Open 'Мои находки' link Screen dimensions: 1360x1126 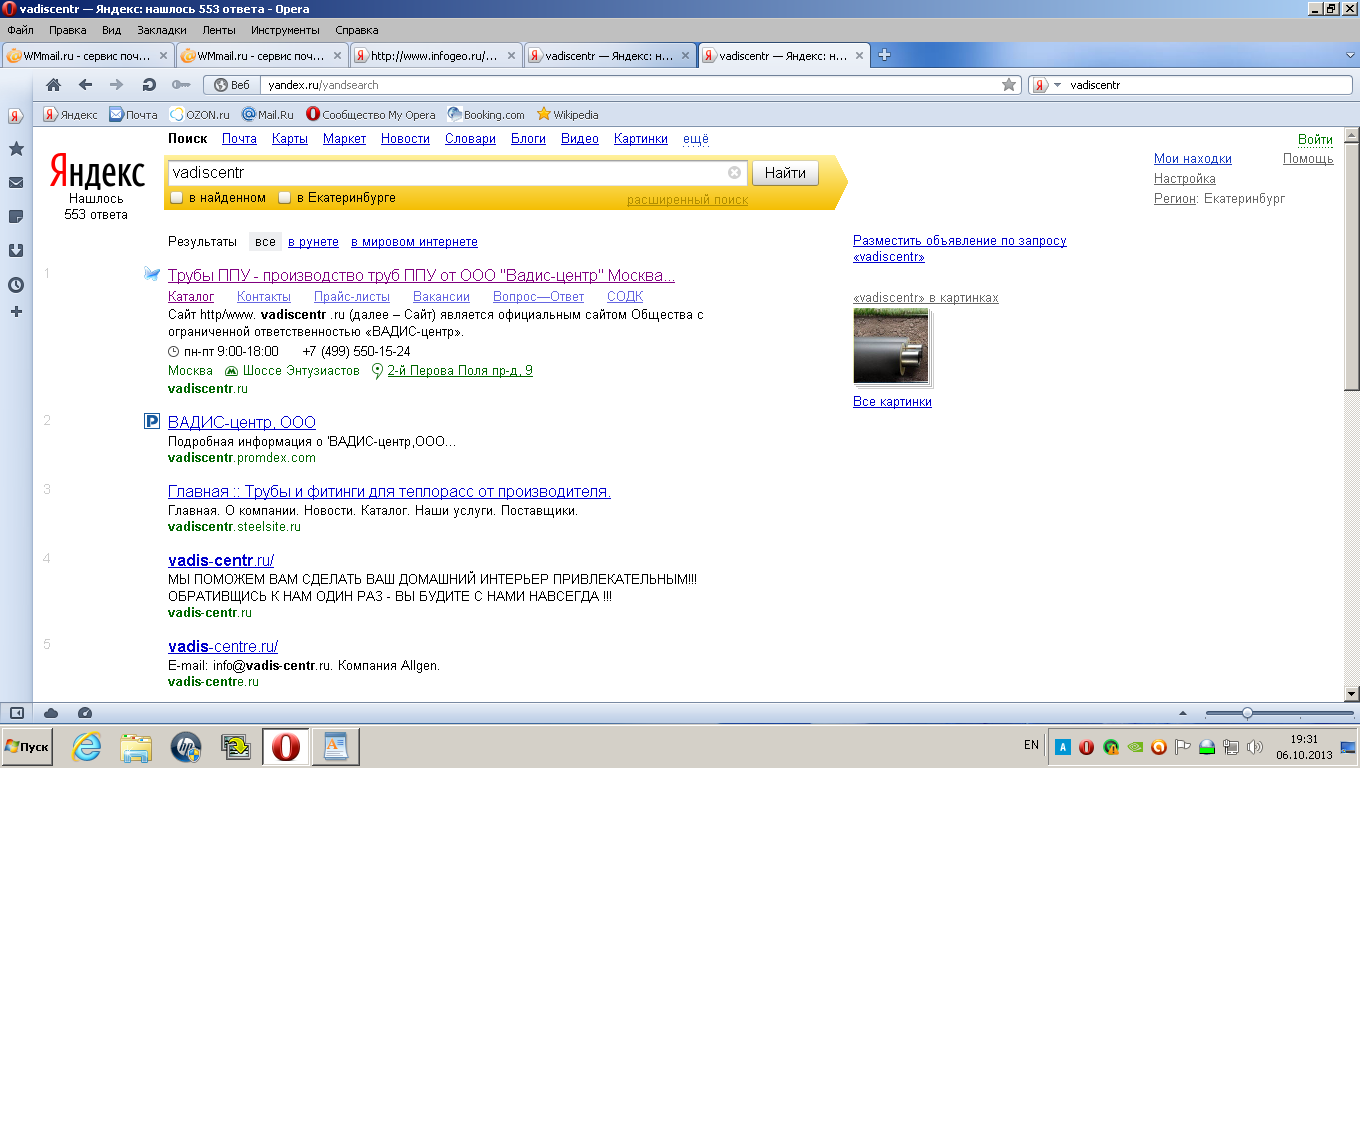(1193, 159)
